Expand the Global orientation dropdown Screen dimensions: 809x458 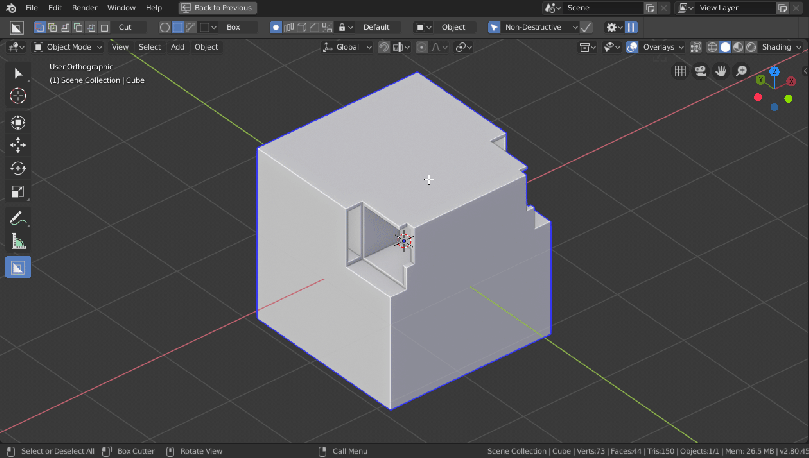tap(348, 47)
